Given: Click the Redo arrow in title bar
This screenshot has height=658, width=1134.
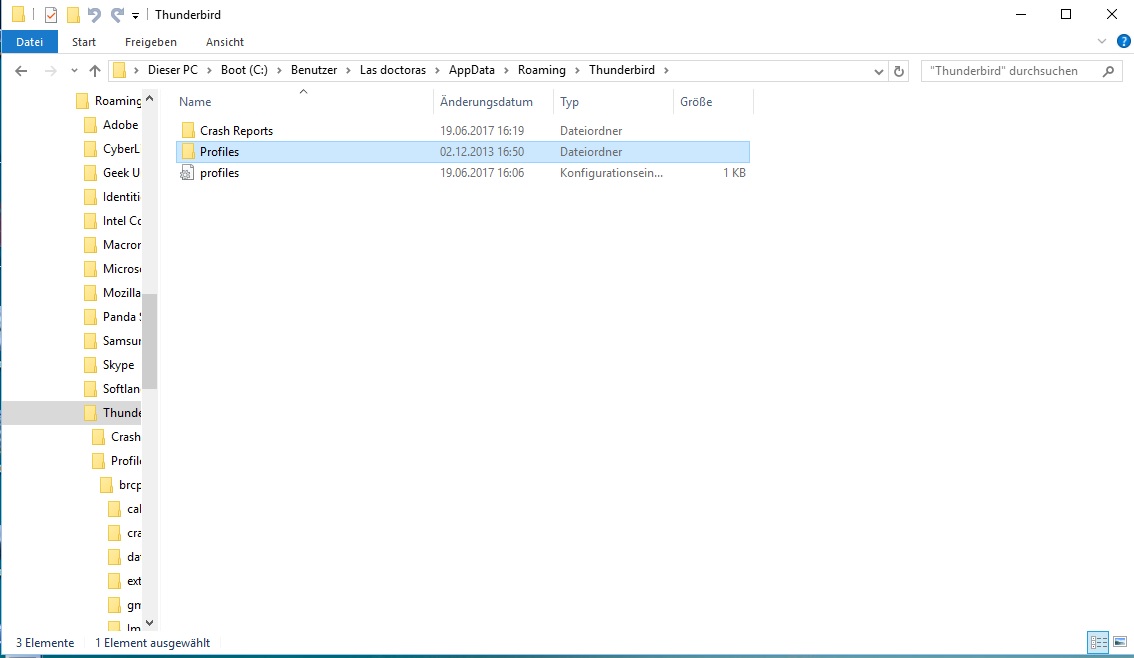Looking at the screenshot, I should click(117, 15).
